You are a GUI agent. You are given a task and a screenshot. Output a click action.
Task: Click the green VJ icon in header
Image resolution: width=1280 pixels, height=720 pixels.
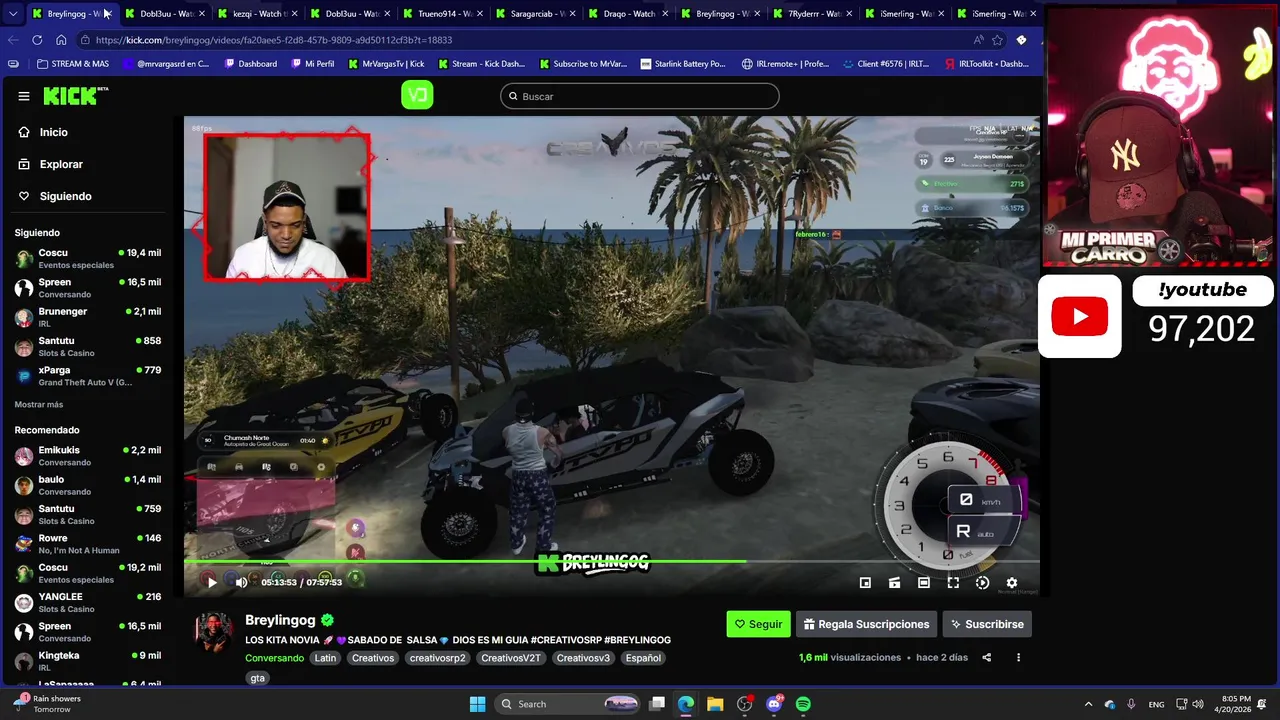coord(417,95)
